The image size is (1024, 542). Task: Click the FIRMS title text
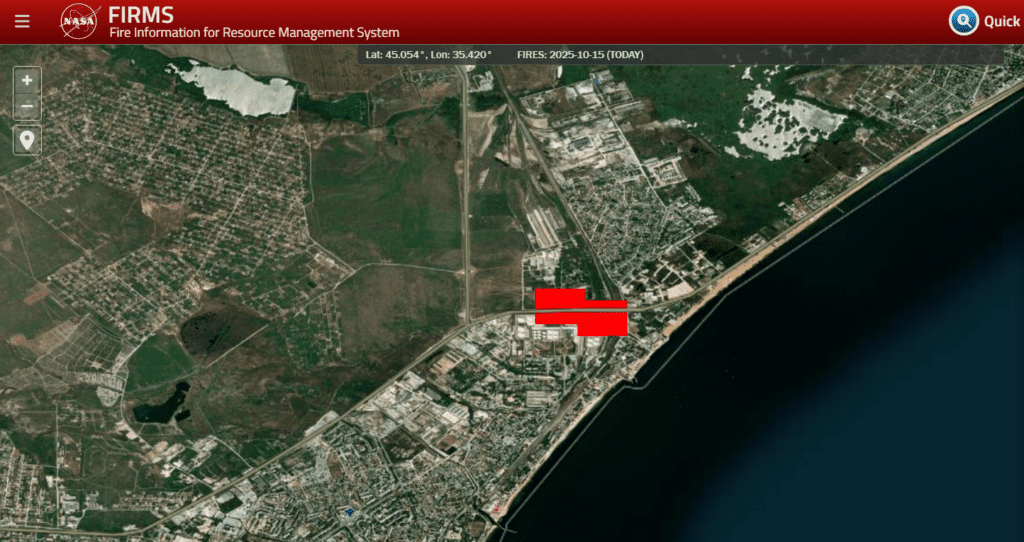[141, 15]
